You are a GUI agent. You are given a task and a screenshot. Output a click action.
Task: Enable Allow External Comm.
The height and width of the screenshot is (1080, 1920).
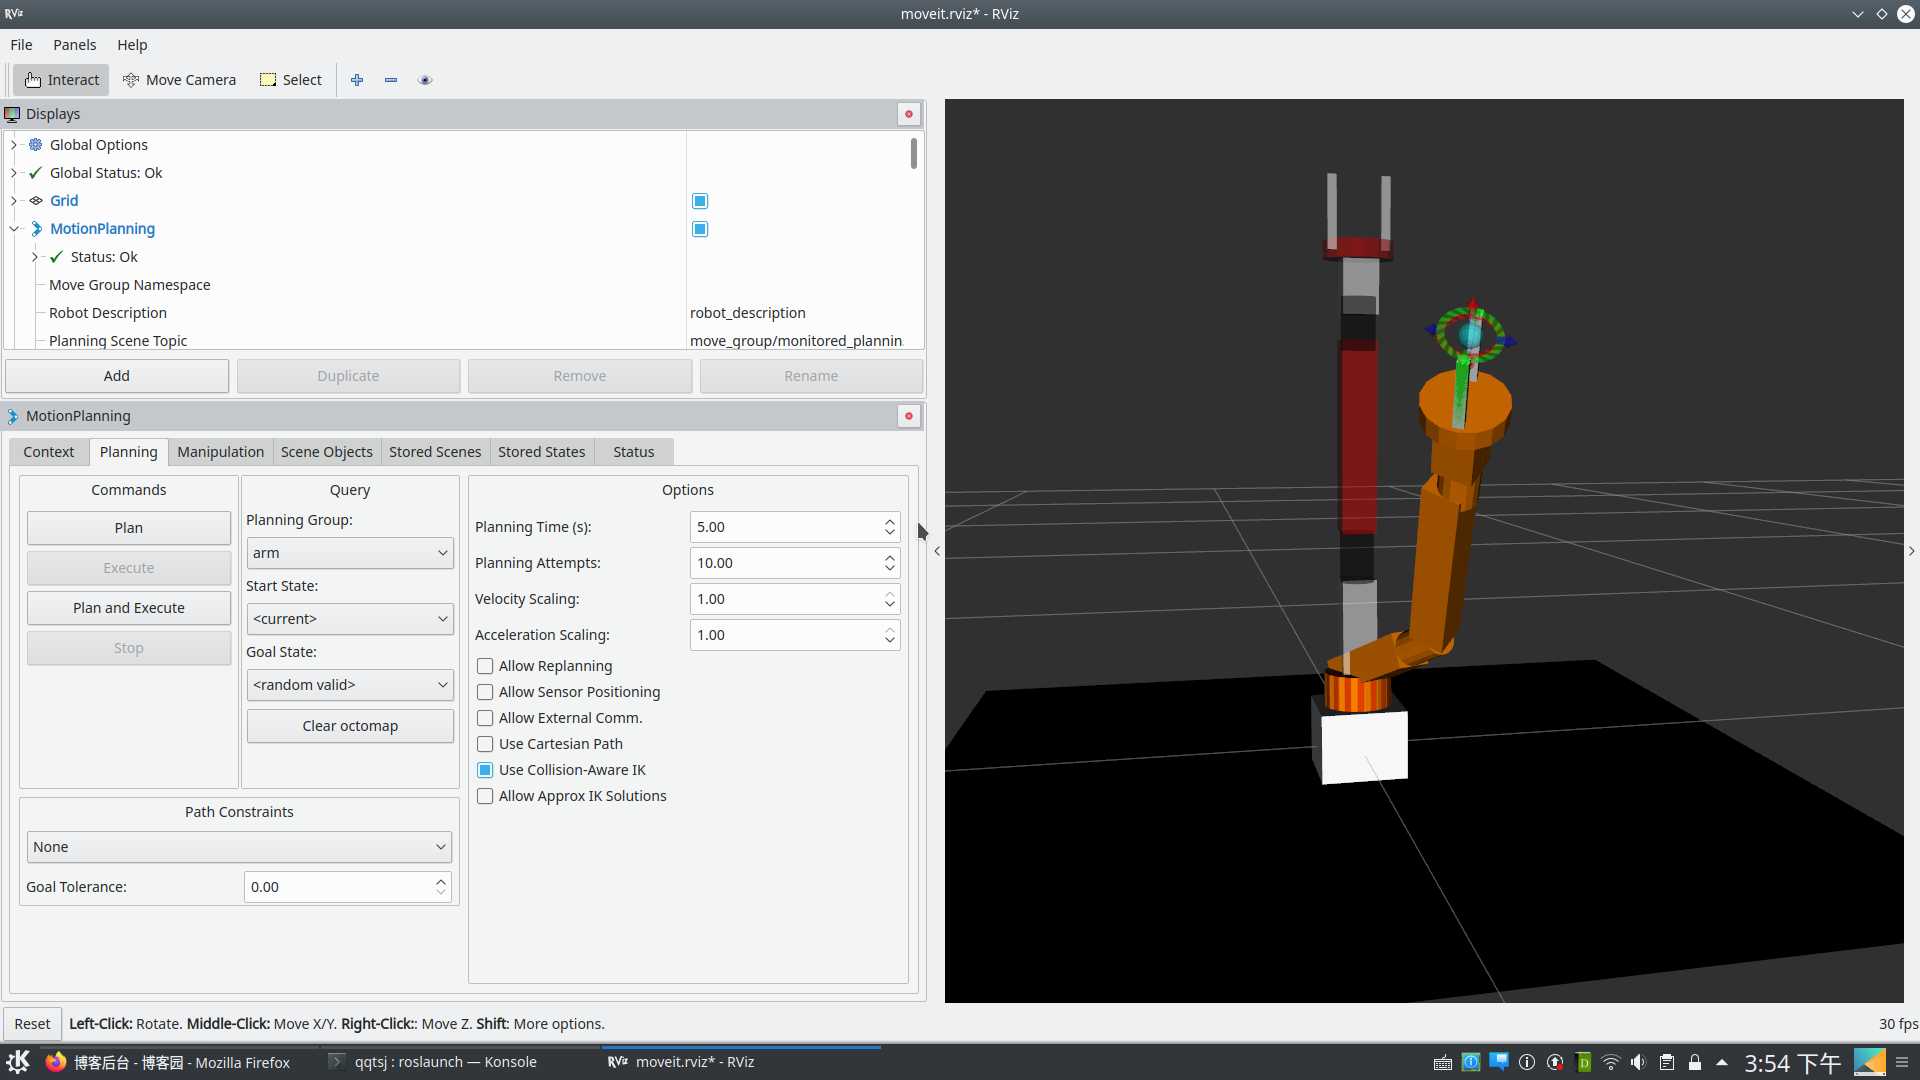point(485,718)
